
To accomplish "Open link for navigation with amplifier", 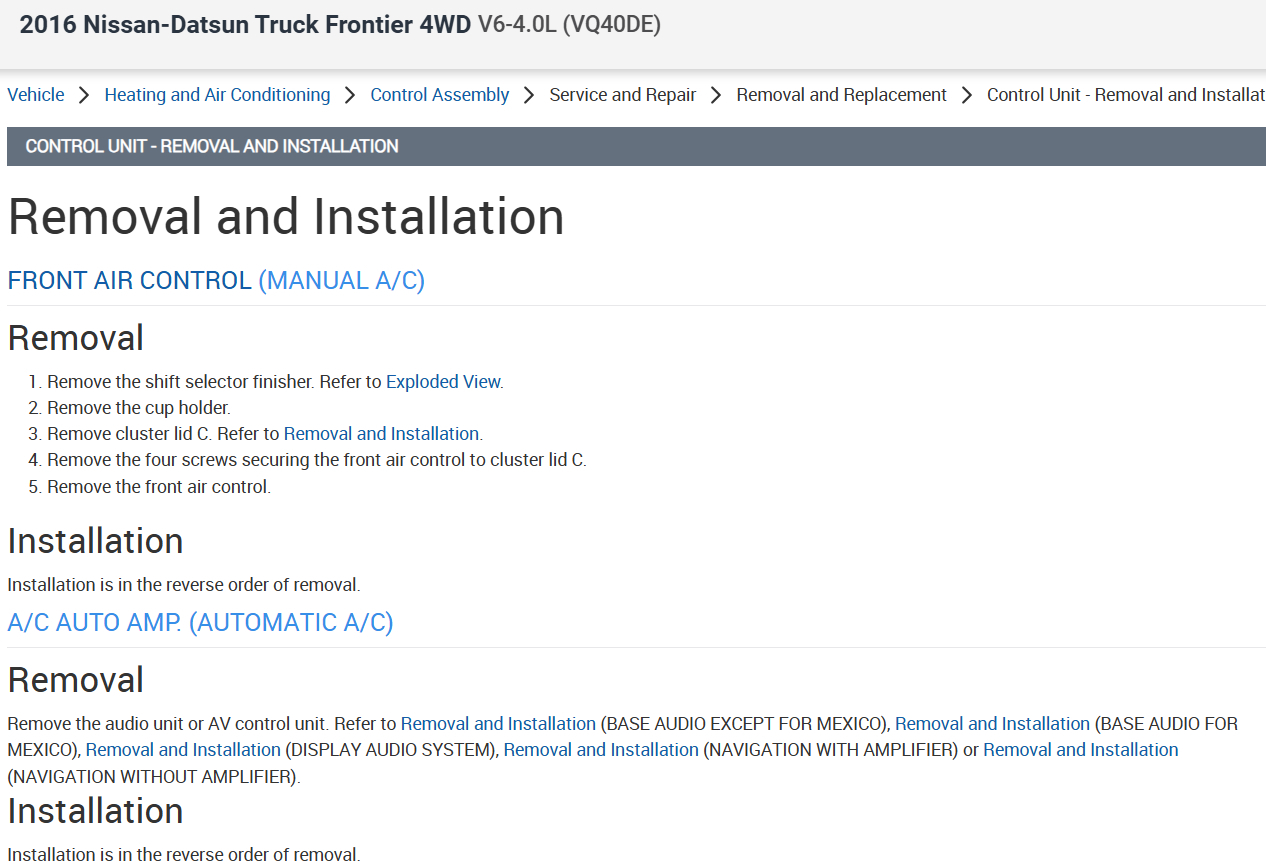I will pos(601,750).
